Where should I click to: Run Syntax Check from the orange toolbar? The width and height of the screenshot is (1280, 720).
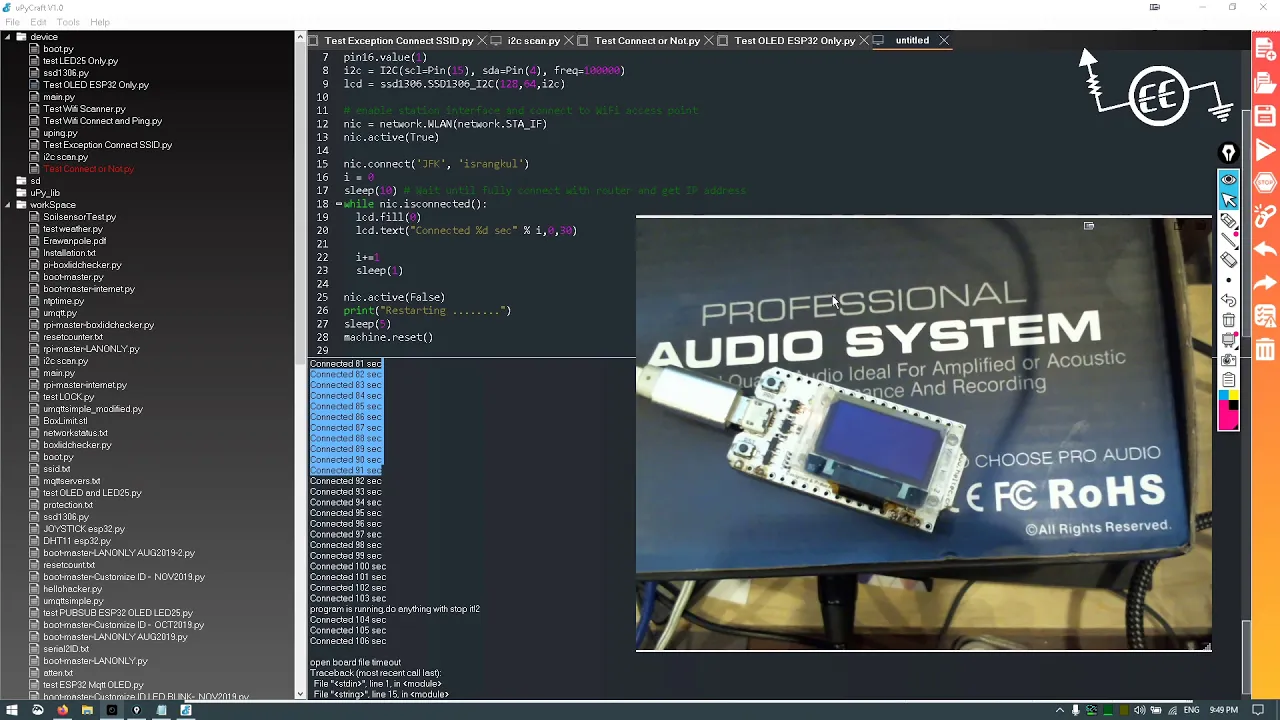click(1265, 317)
